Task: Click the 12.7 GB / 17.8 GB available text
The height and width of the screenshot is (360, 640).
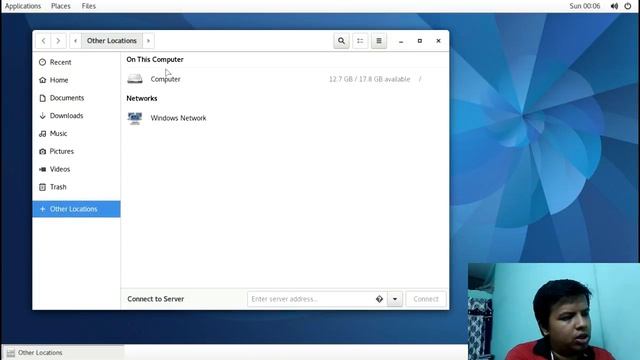Action: click(x=369, y=79)
